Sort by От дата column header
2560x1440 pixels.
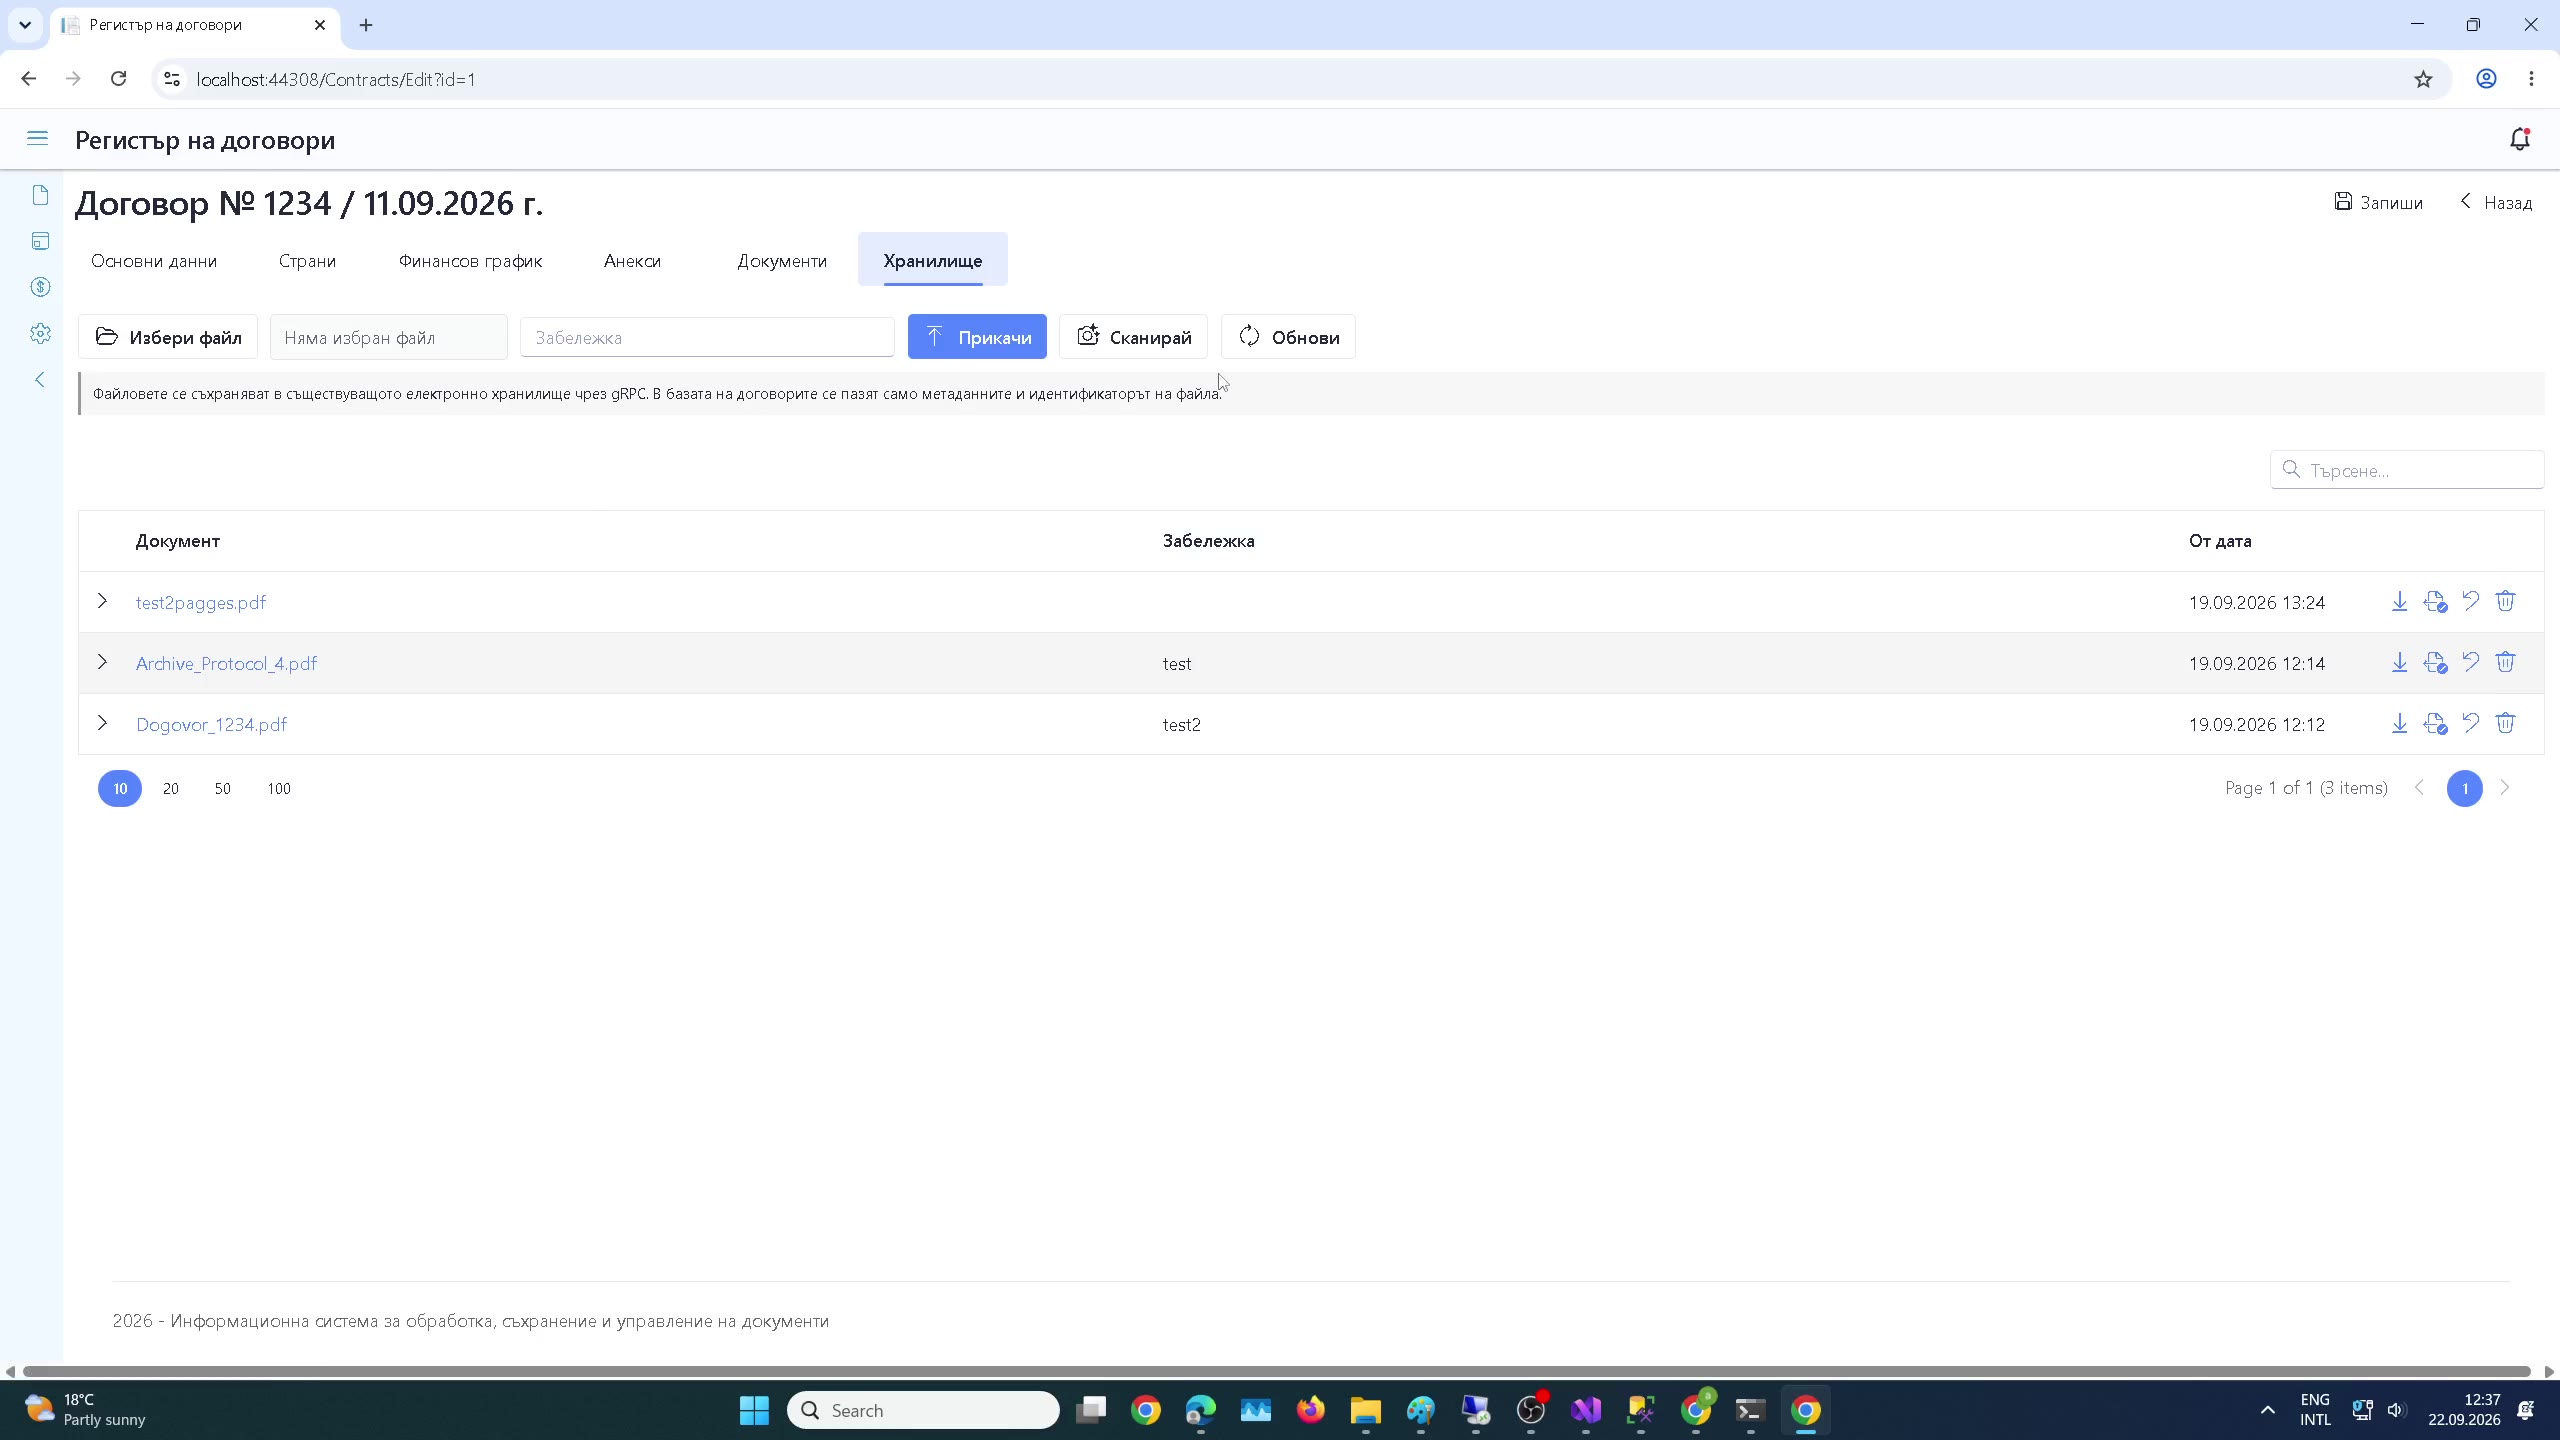[x=2220, y=541]
